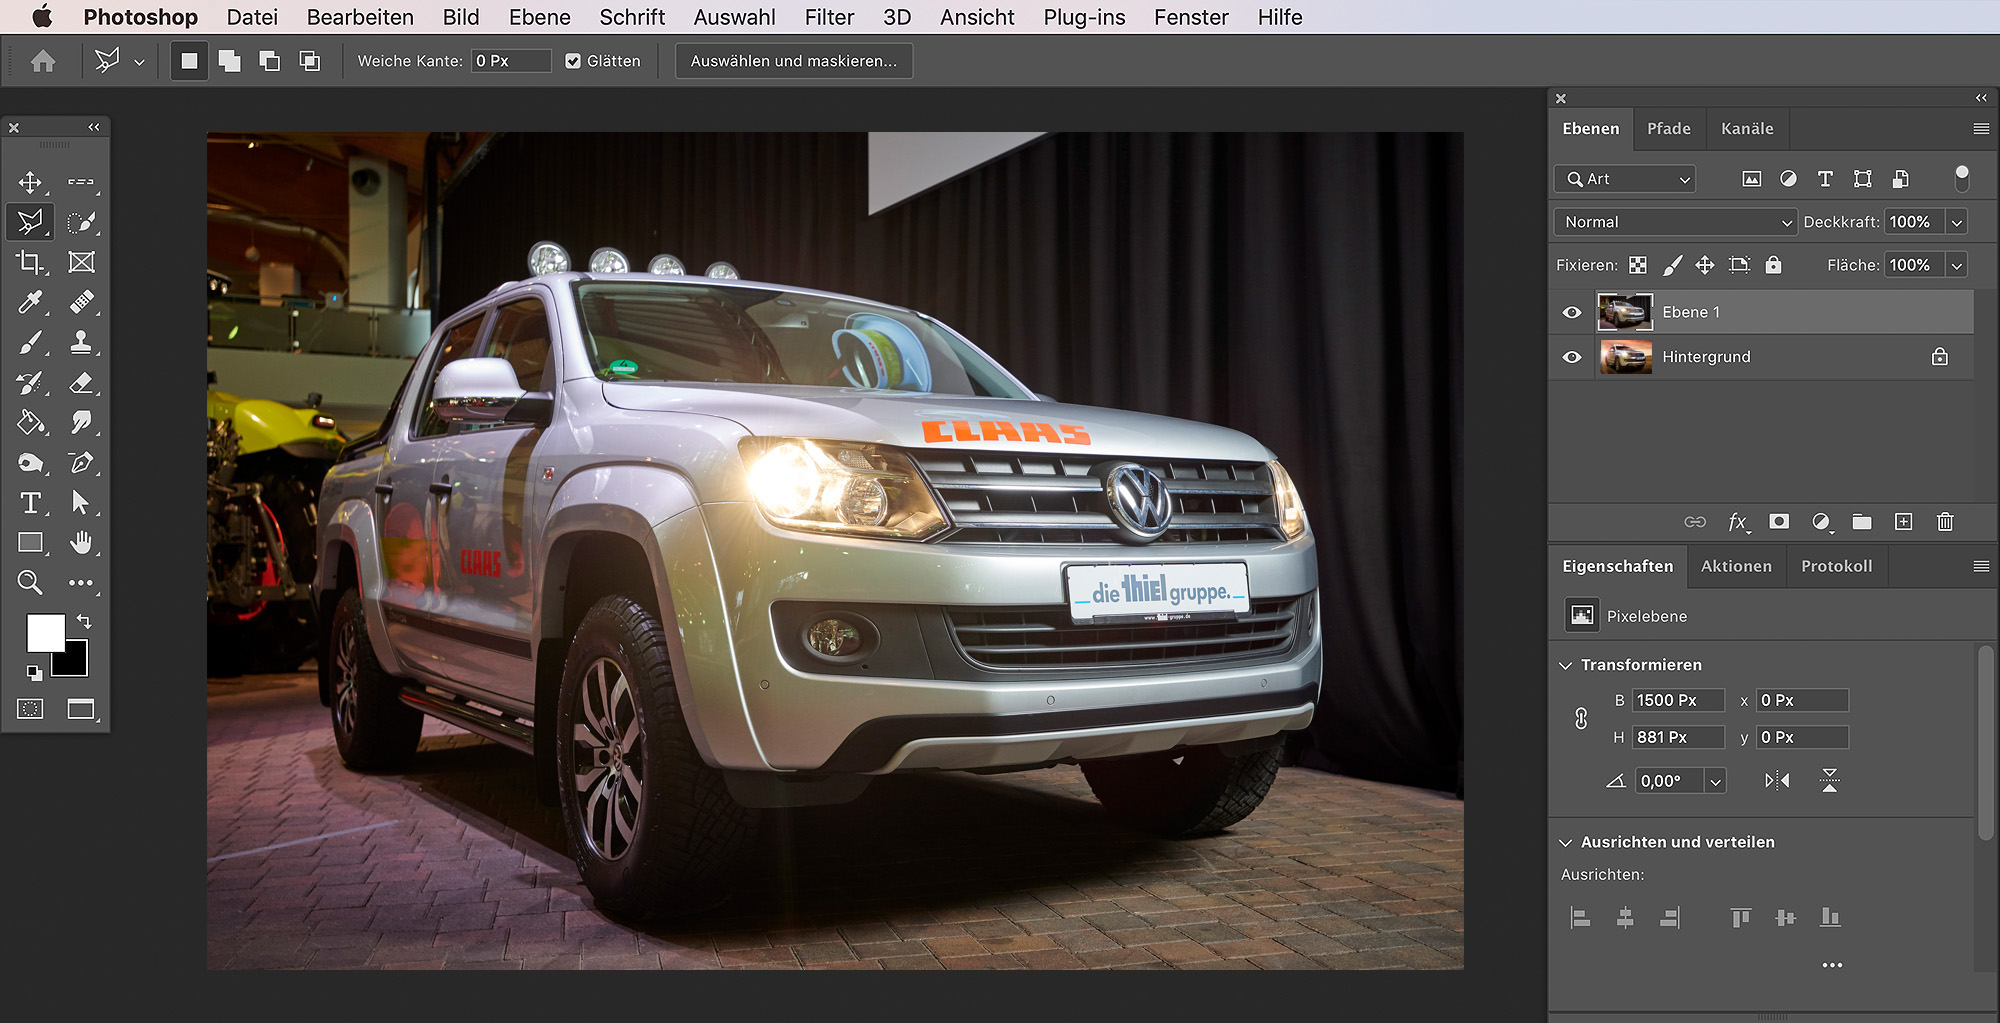The image size is (2000, 1023).
Task: Collapse the Transformieren section
Action: coord(1566,665)
